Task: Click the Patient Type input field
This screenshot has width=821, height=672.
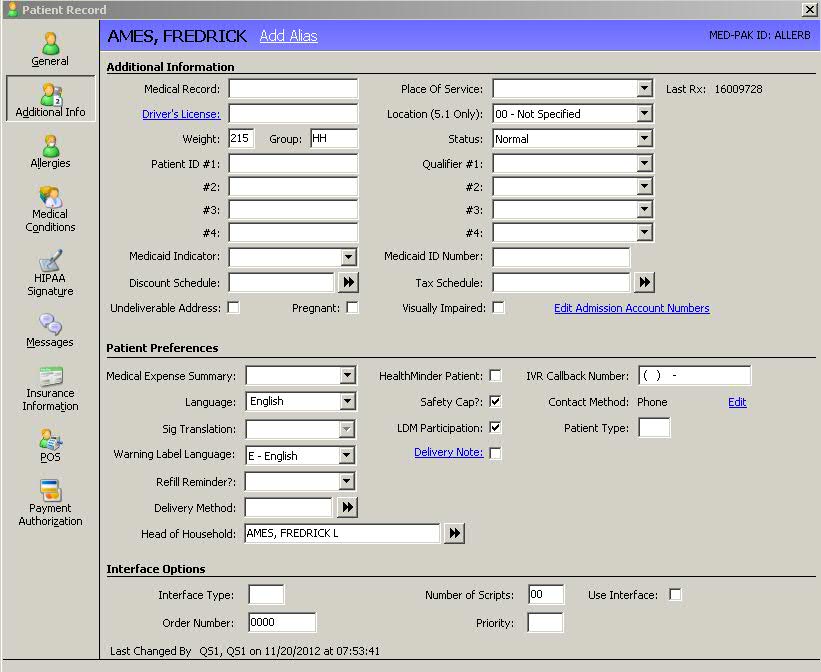Action: [x=654, y=427]
